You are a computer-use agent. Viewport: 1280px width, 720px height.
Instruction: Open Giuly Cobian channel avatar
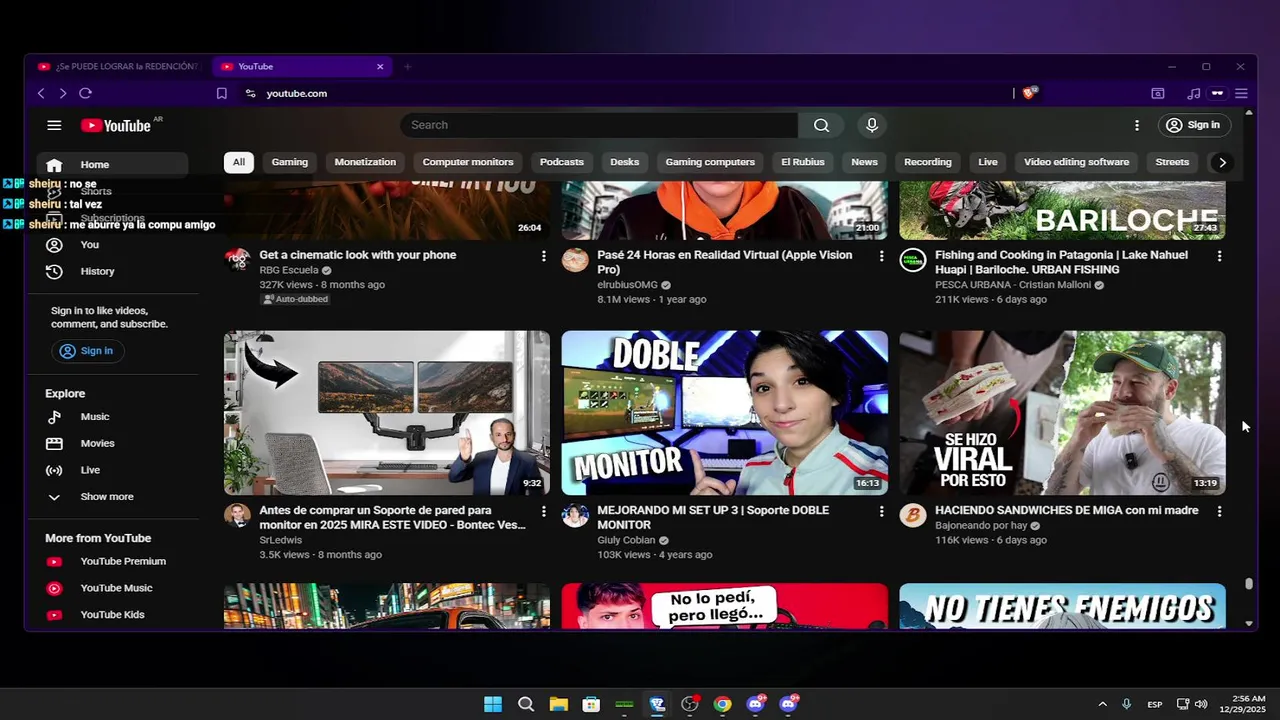[575, 515]
